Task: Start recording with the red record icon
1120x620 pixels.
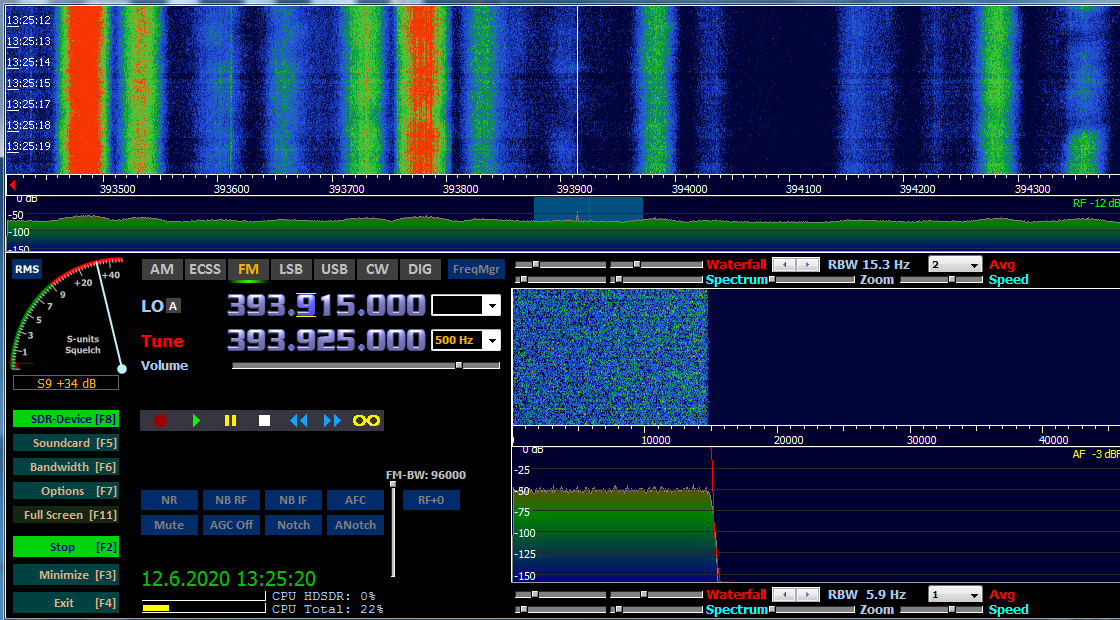Action: [x=160, y=421]
